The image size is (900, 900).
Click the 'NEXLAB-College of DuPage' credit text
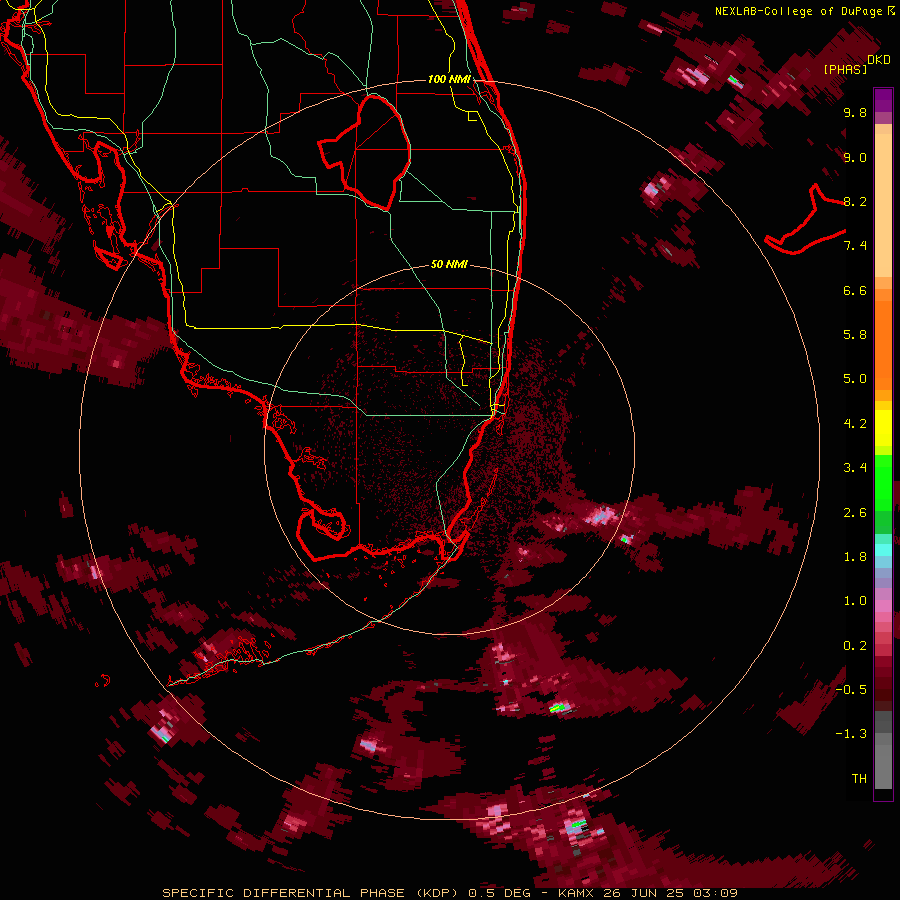[800, 11]
